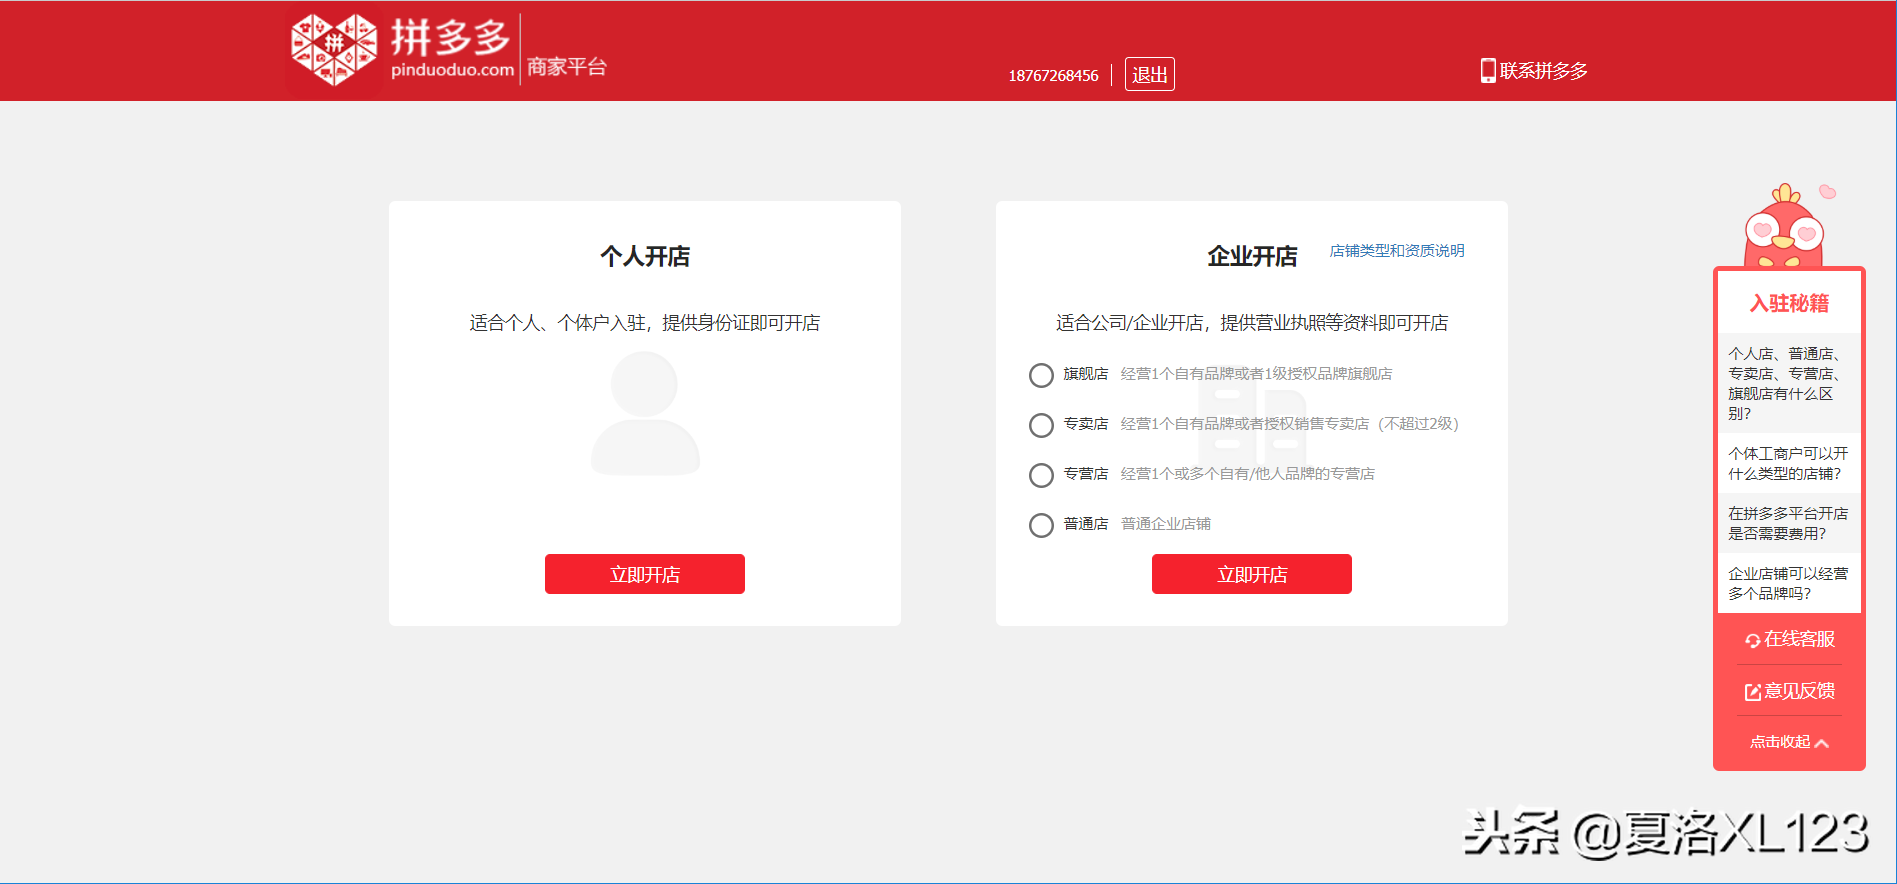Screen dimensions: 1897x884
Task: Click the 入驻秘籍 sidebar title
Action: coord(1789,303)
